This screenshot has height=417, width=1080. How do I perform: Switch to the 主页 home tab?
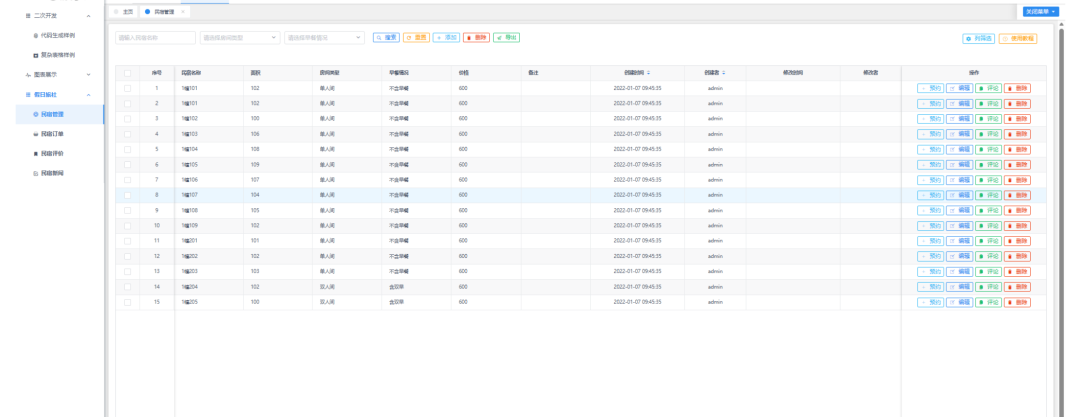click(124, 12)
